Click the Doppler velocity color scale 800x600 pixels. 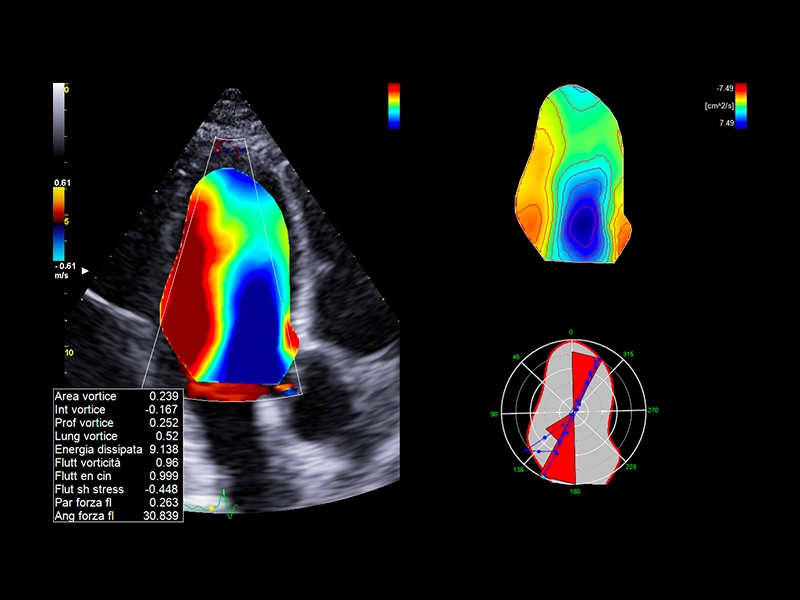59,223
